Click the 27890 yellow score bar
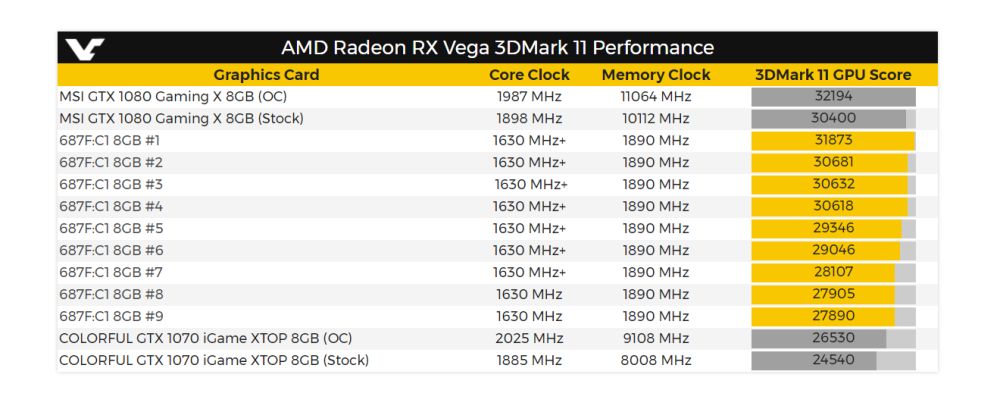Image resolution: width=1000 pixels, height=400 pixels. point(822,317)
